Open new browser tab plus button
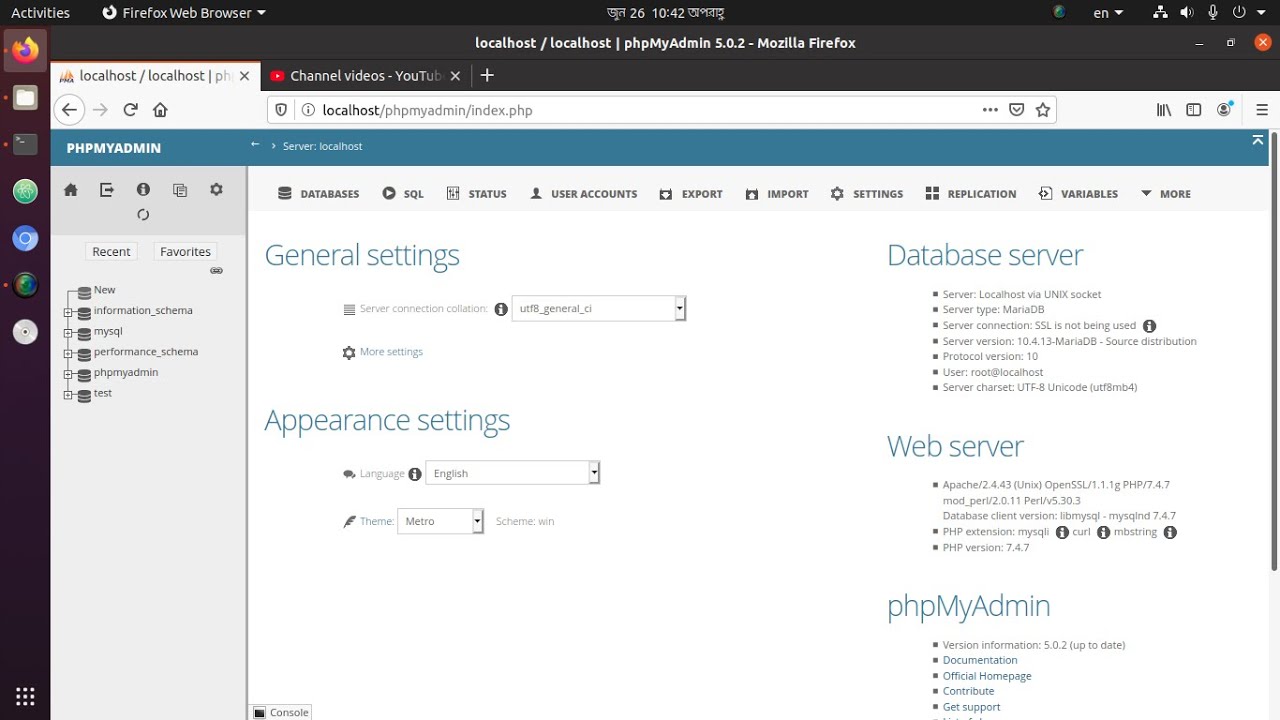The width and height of the screenshot is (1280, 720). coord(487,76)
